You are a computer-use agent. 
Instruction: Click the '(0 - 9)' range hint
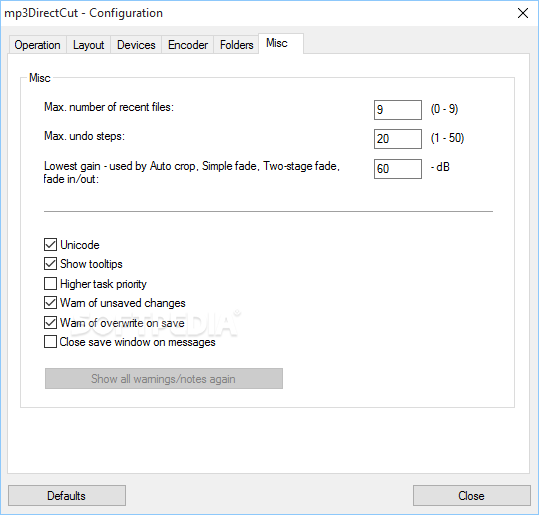(444, 109)
